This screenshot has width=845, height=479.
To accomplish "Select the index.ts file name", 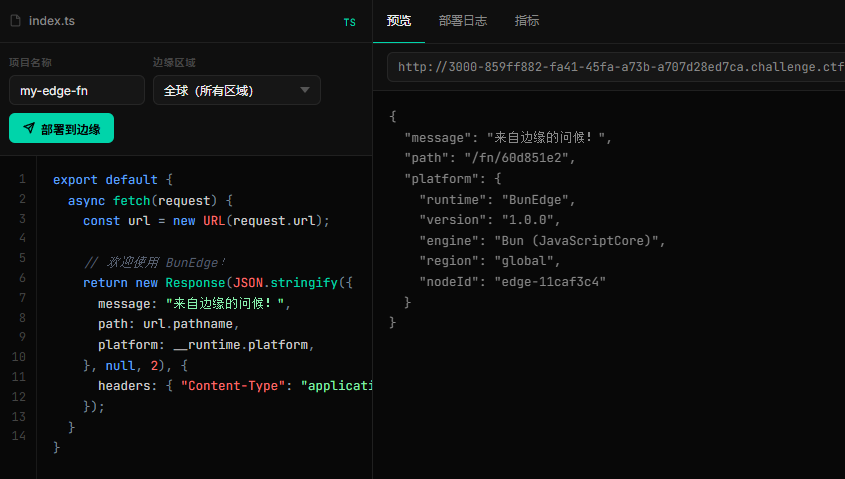I will coord(52,21).
